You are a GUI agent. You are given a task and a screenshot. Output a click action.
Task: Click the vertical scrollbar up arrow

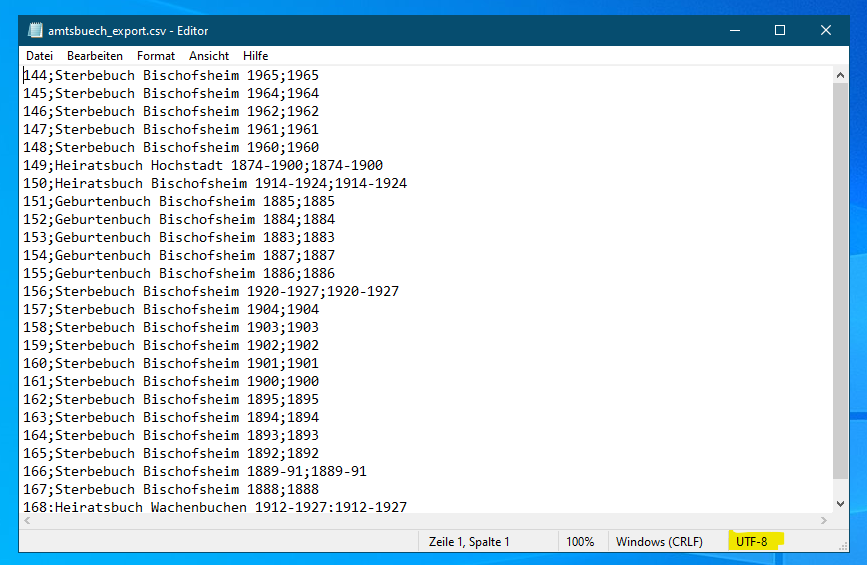point(841,75)
